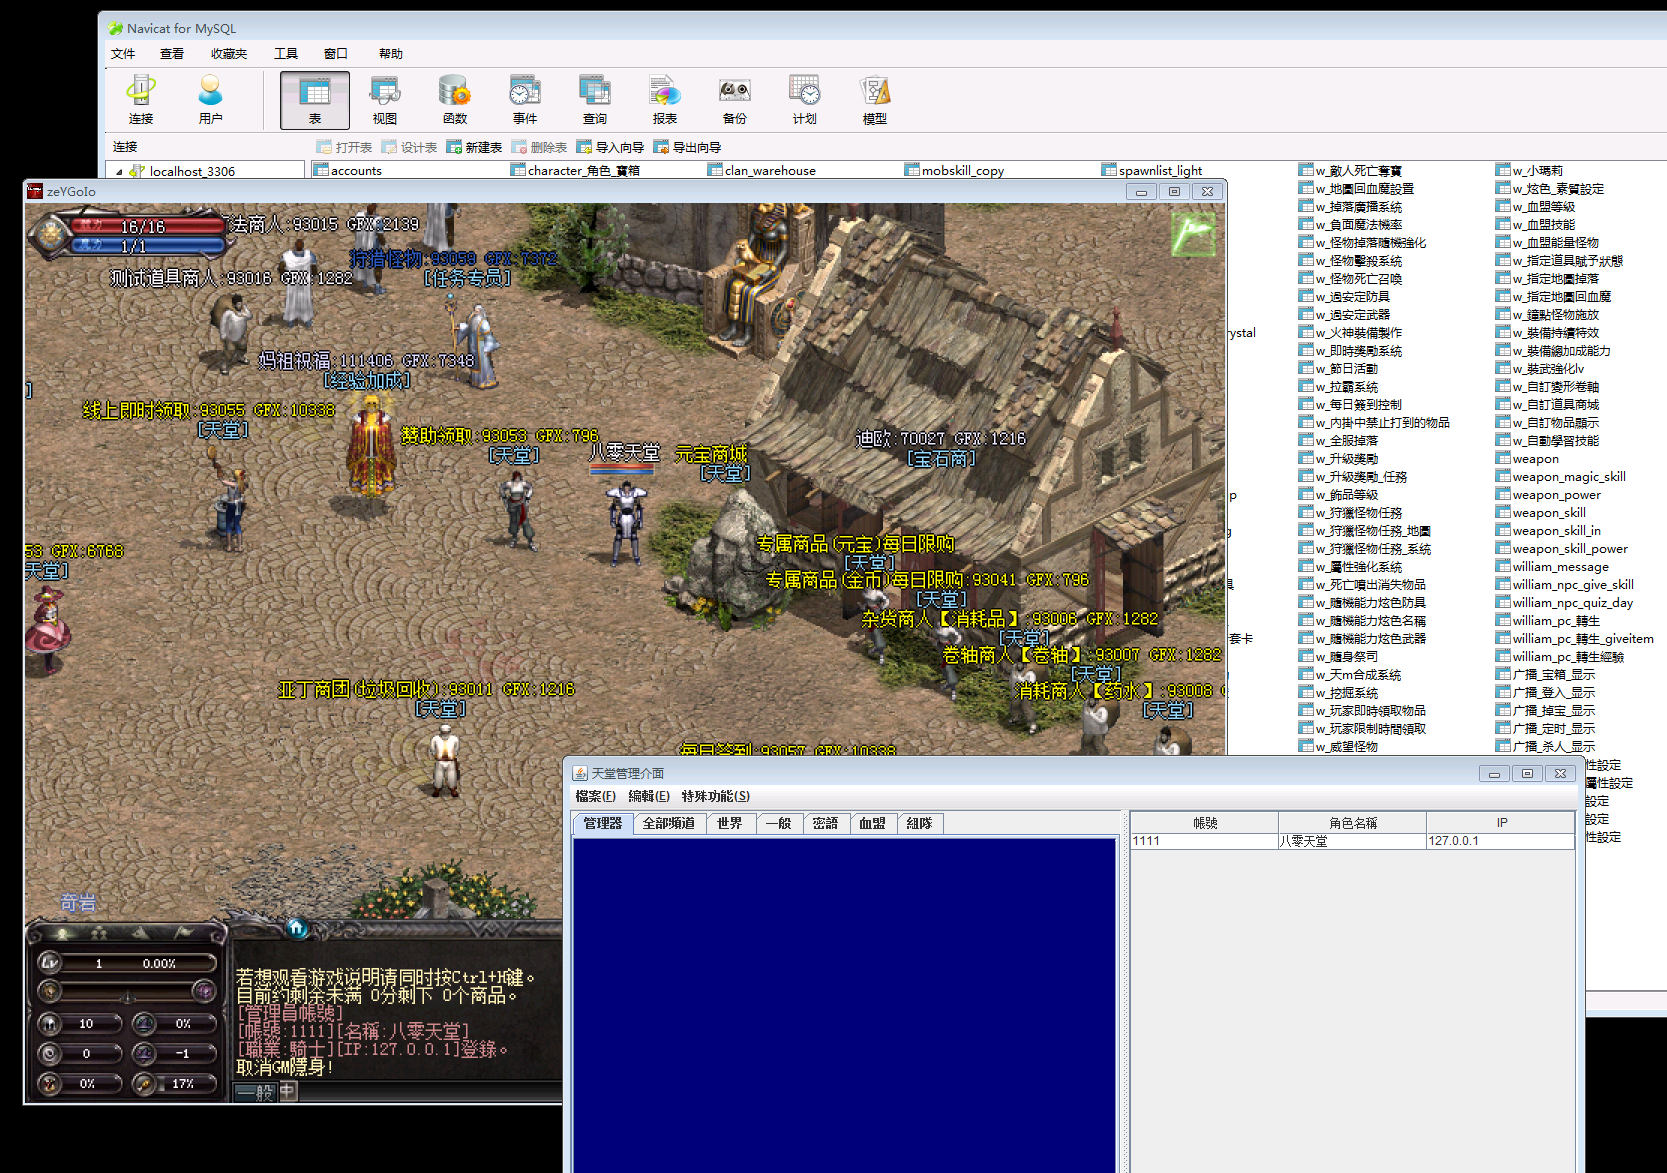Open the 特殊功能(S) menu
The image size is (1667, 1173).
(715, 796)
